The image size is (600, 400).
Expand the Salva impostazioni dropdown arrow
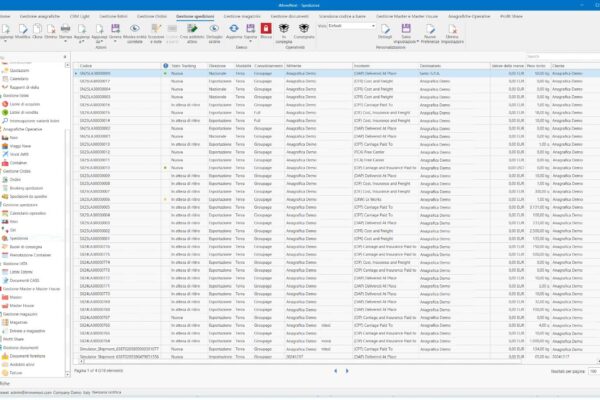(417, 41)
